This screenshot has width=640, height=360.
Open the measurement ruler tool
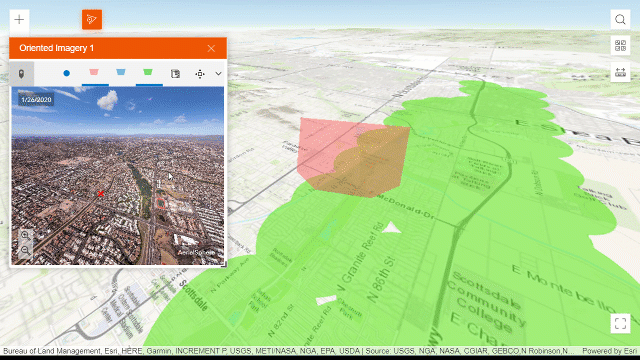[620, 73]
